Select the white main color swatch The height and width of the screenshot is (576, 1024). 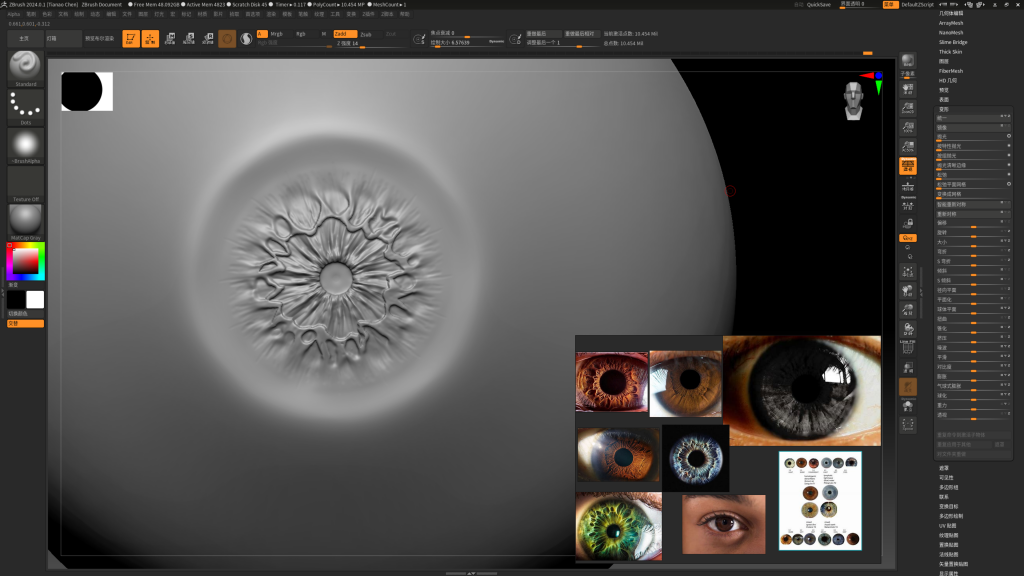pos(35,300)
